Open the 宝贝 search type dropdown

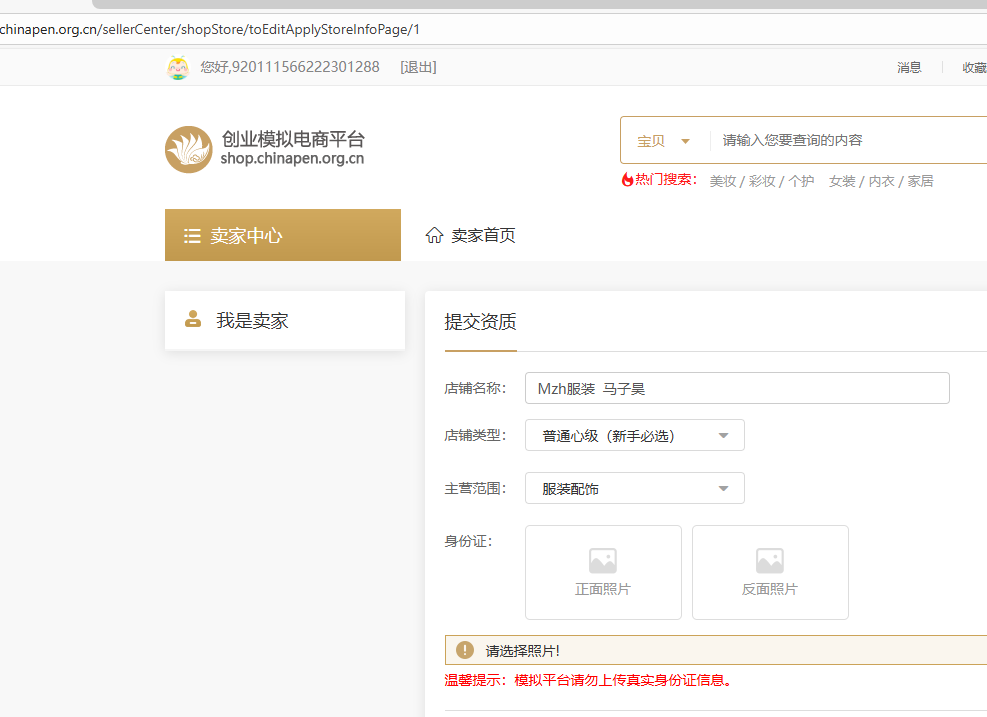coord(664,141)
